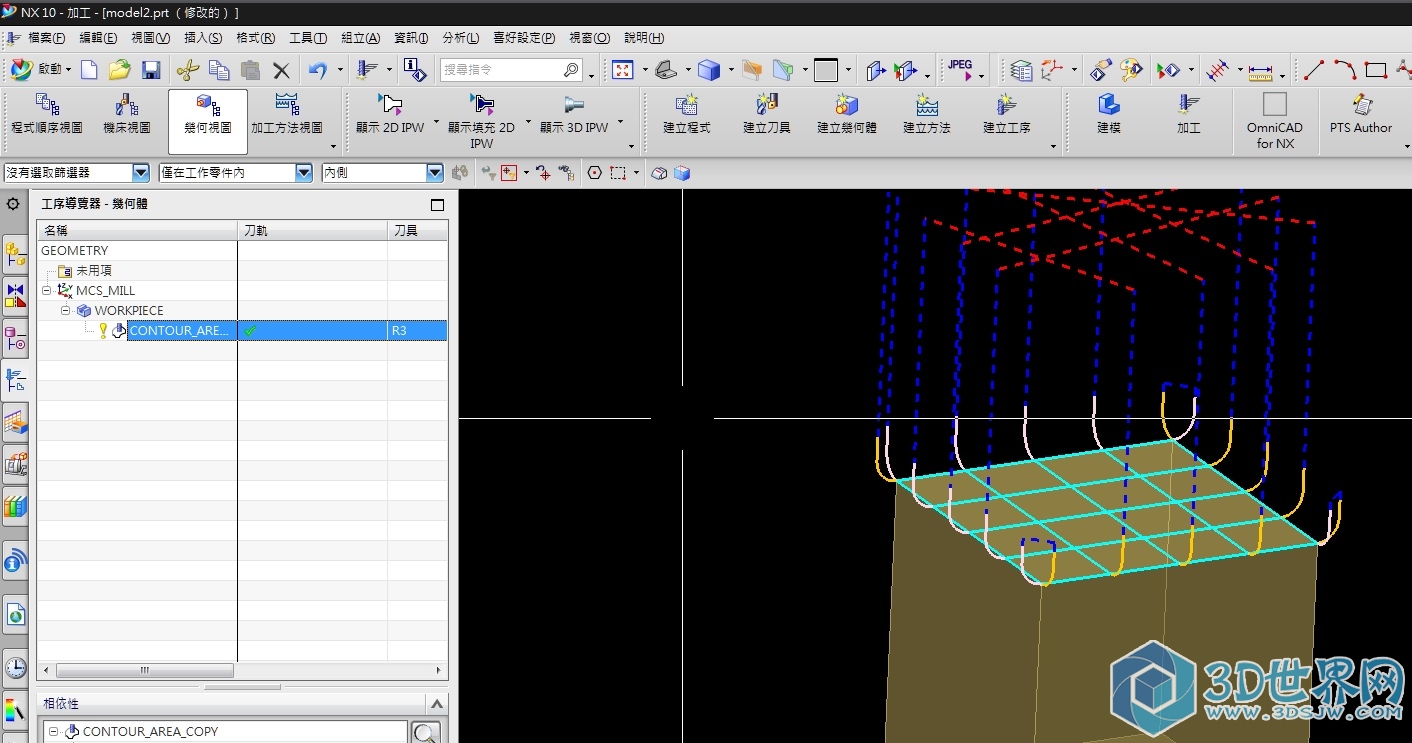Click 建立程式 (Create Program)
1412x743 pixels.
[687, 114]
